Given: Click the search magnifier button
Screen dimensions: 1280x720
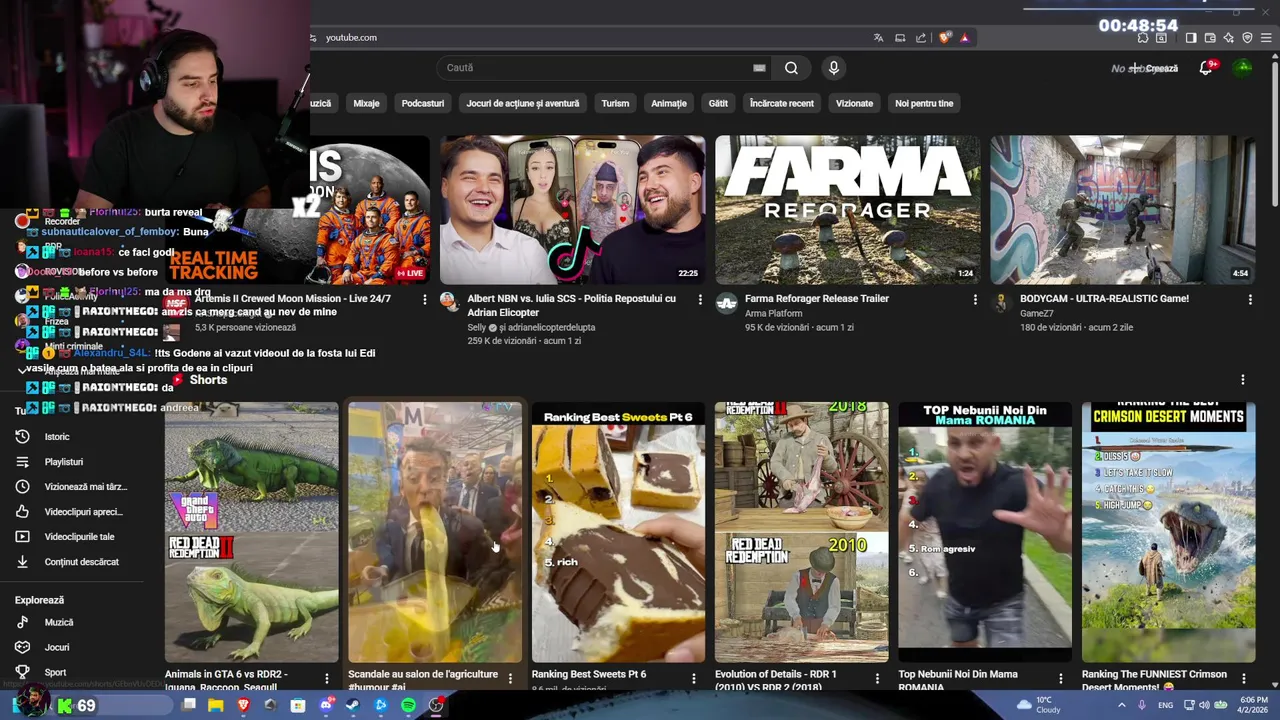Looking at the screenshot, I should coord(791,68).
